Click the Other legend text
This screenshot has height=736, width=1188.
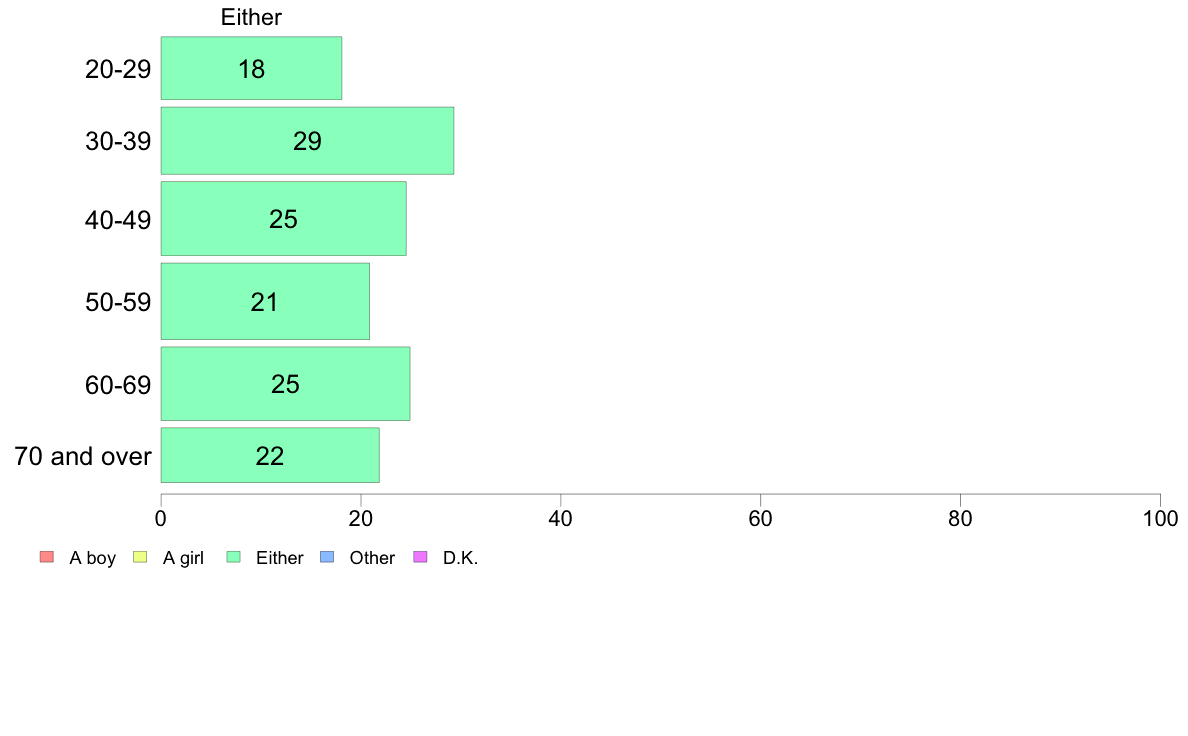click(x=372, y=558)
